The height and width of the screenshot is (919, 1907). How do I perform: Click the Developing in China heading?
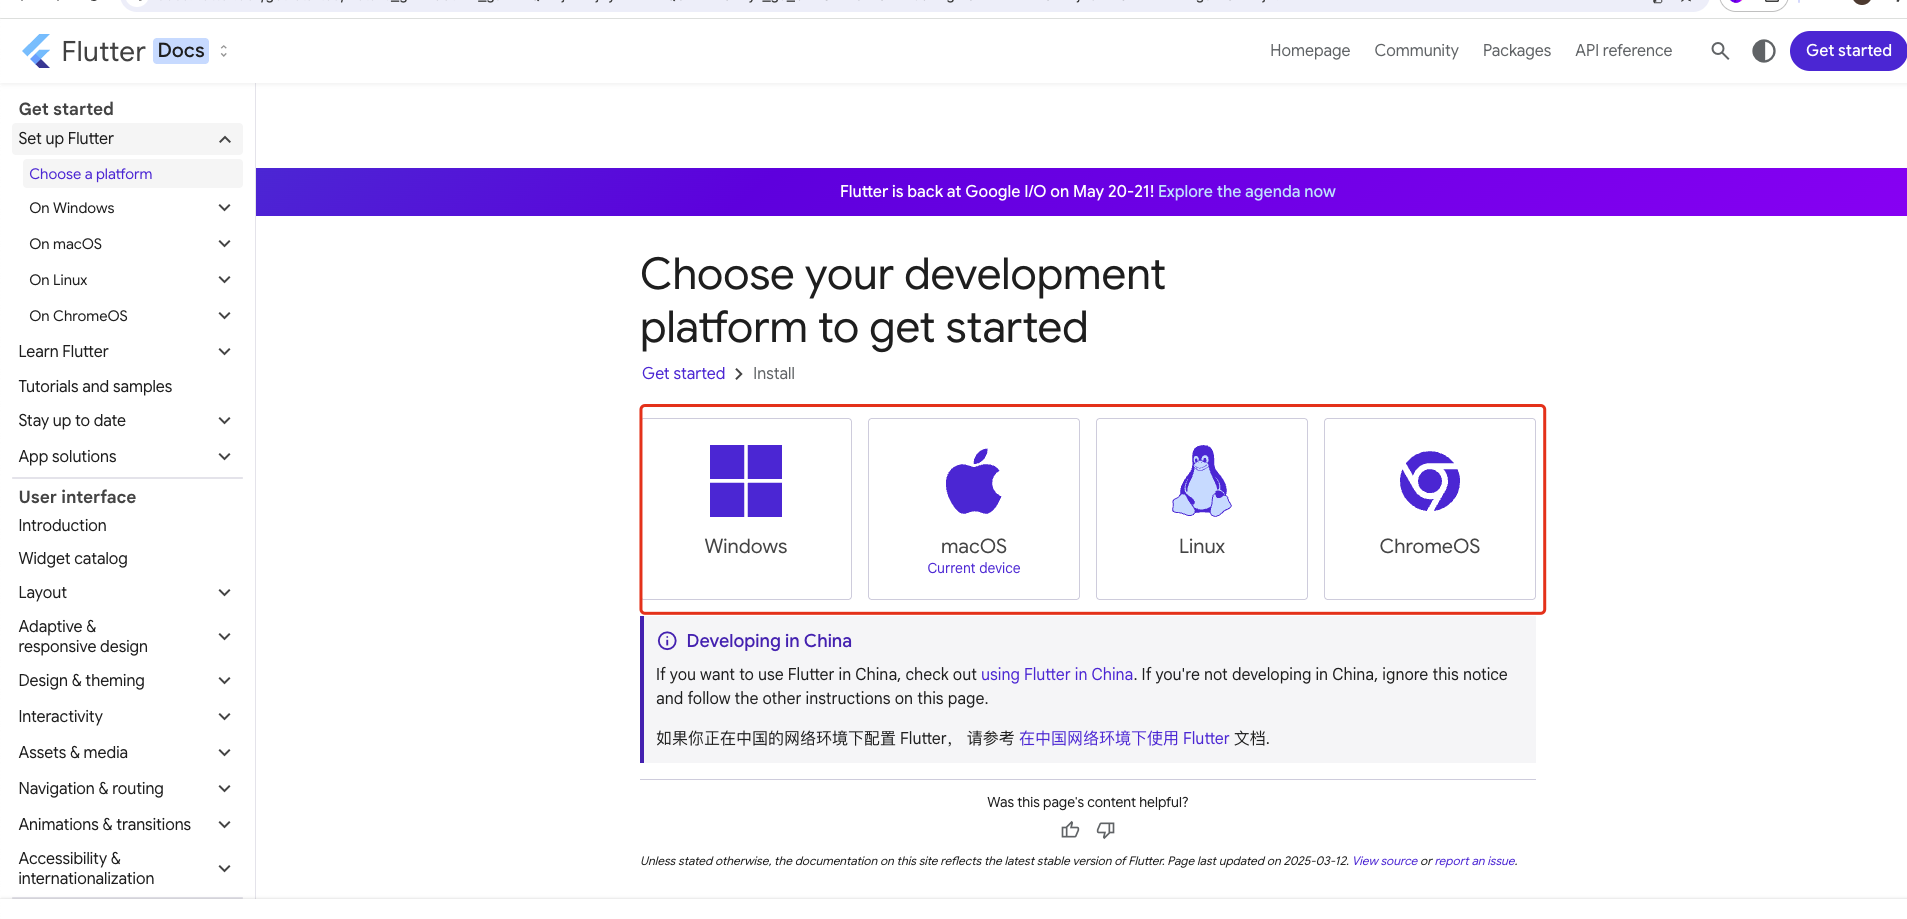click(769, 641)
